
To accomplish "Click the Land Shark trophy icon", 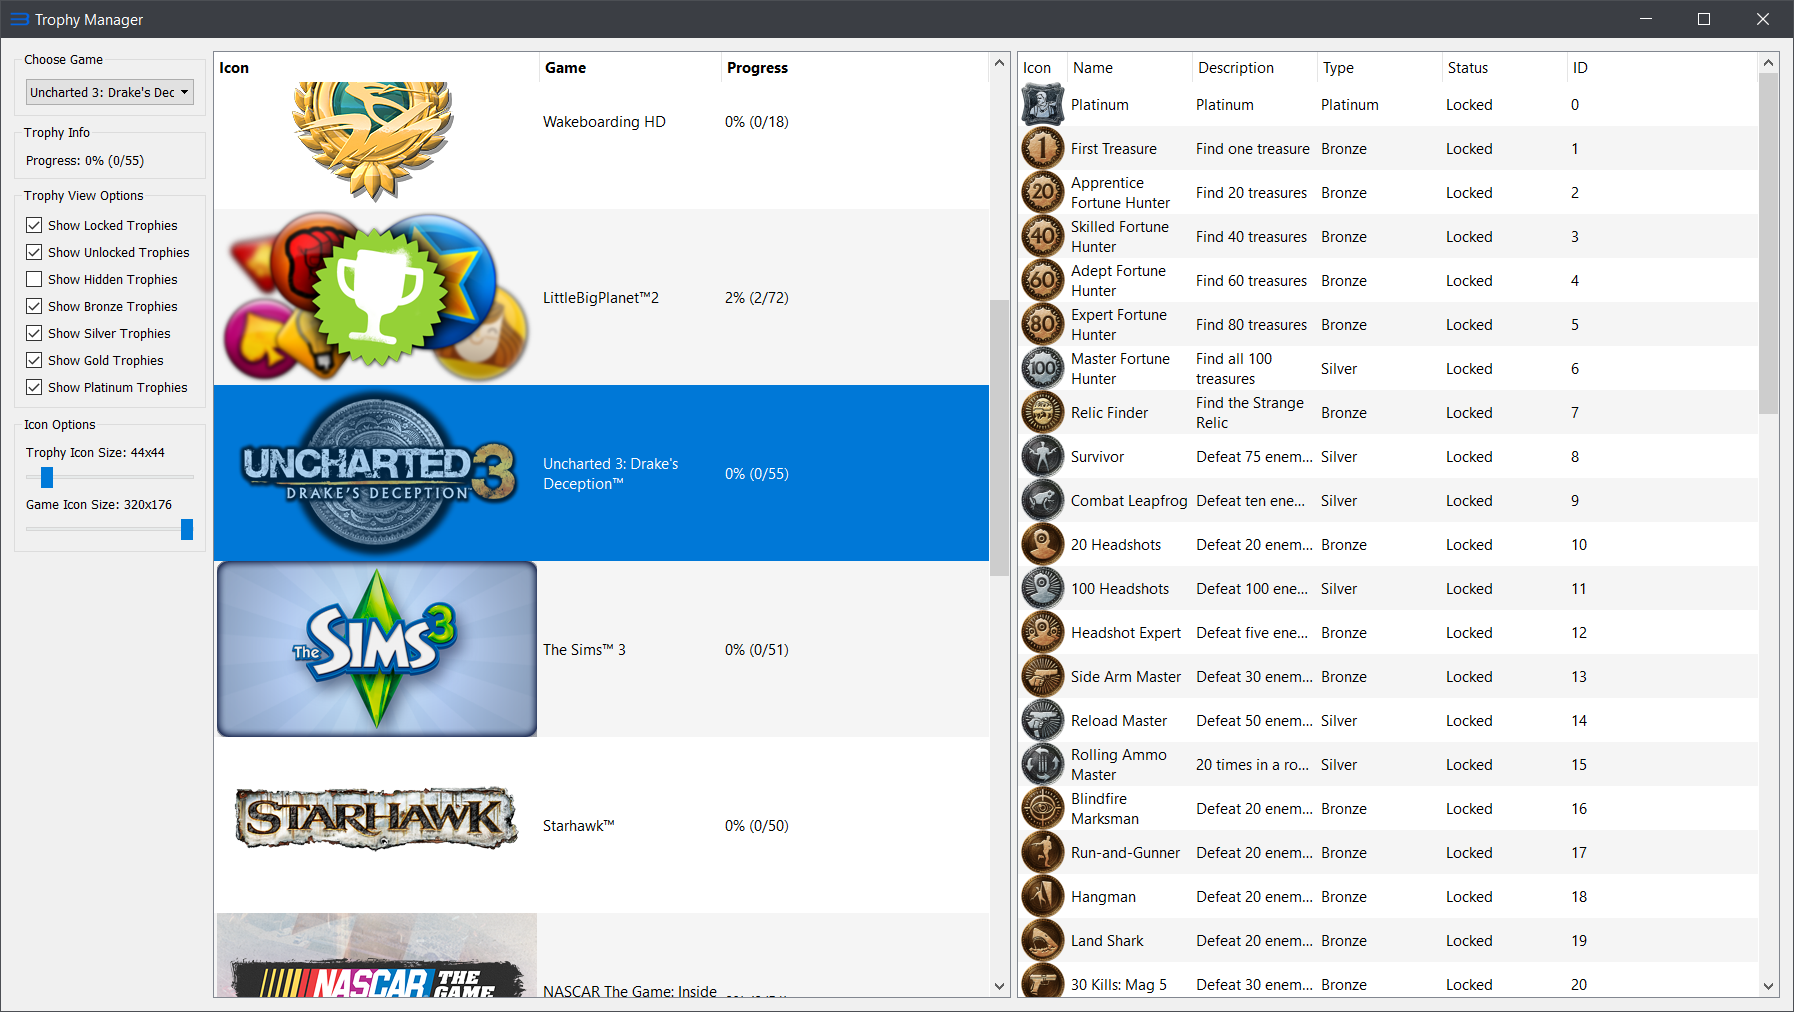I will [1042, 941].
